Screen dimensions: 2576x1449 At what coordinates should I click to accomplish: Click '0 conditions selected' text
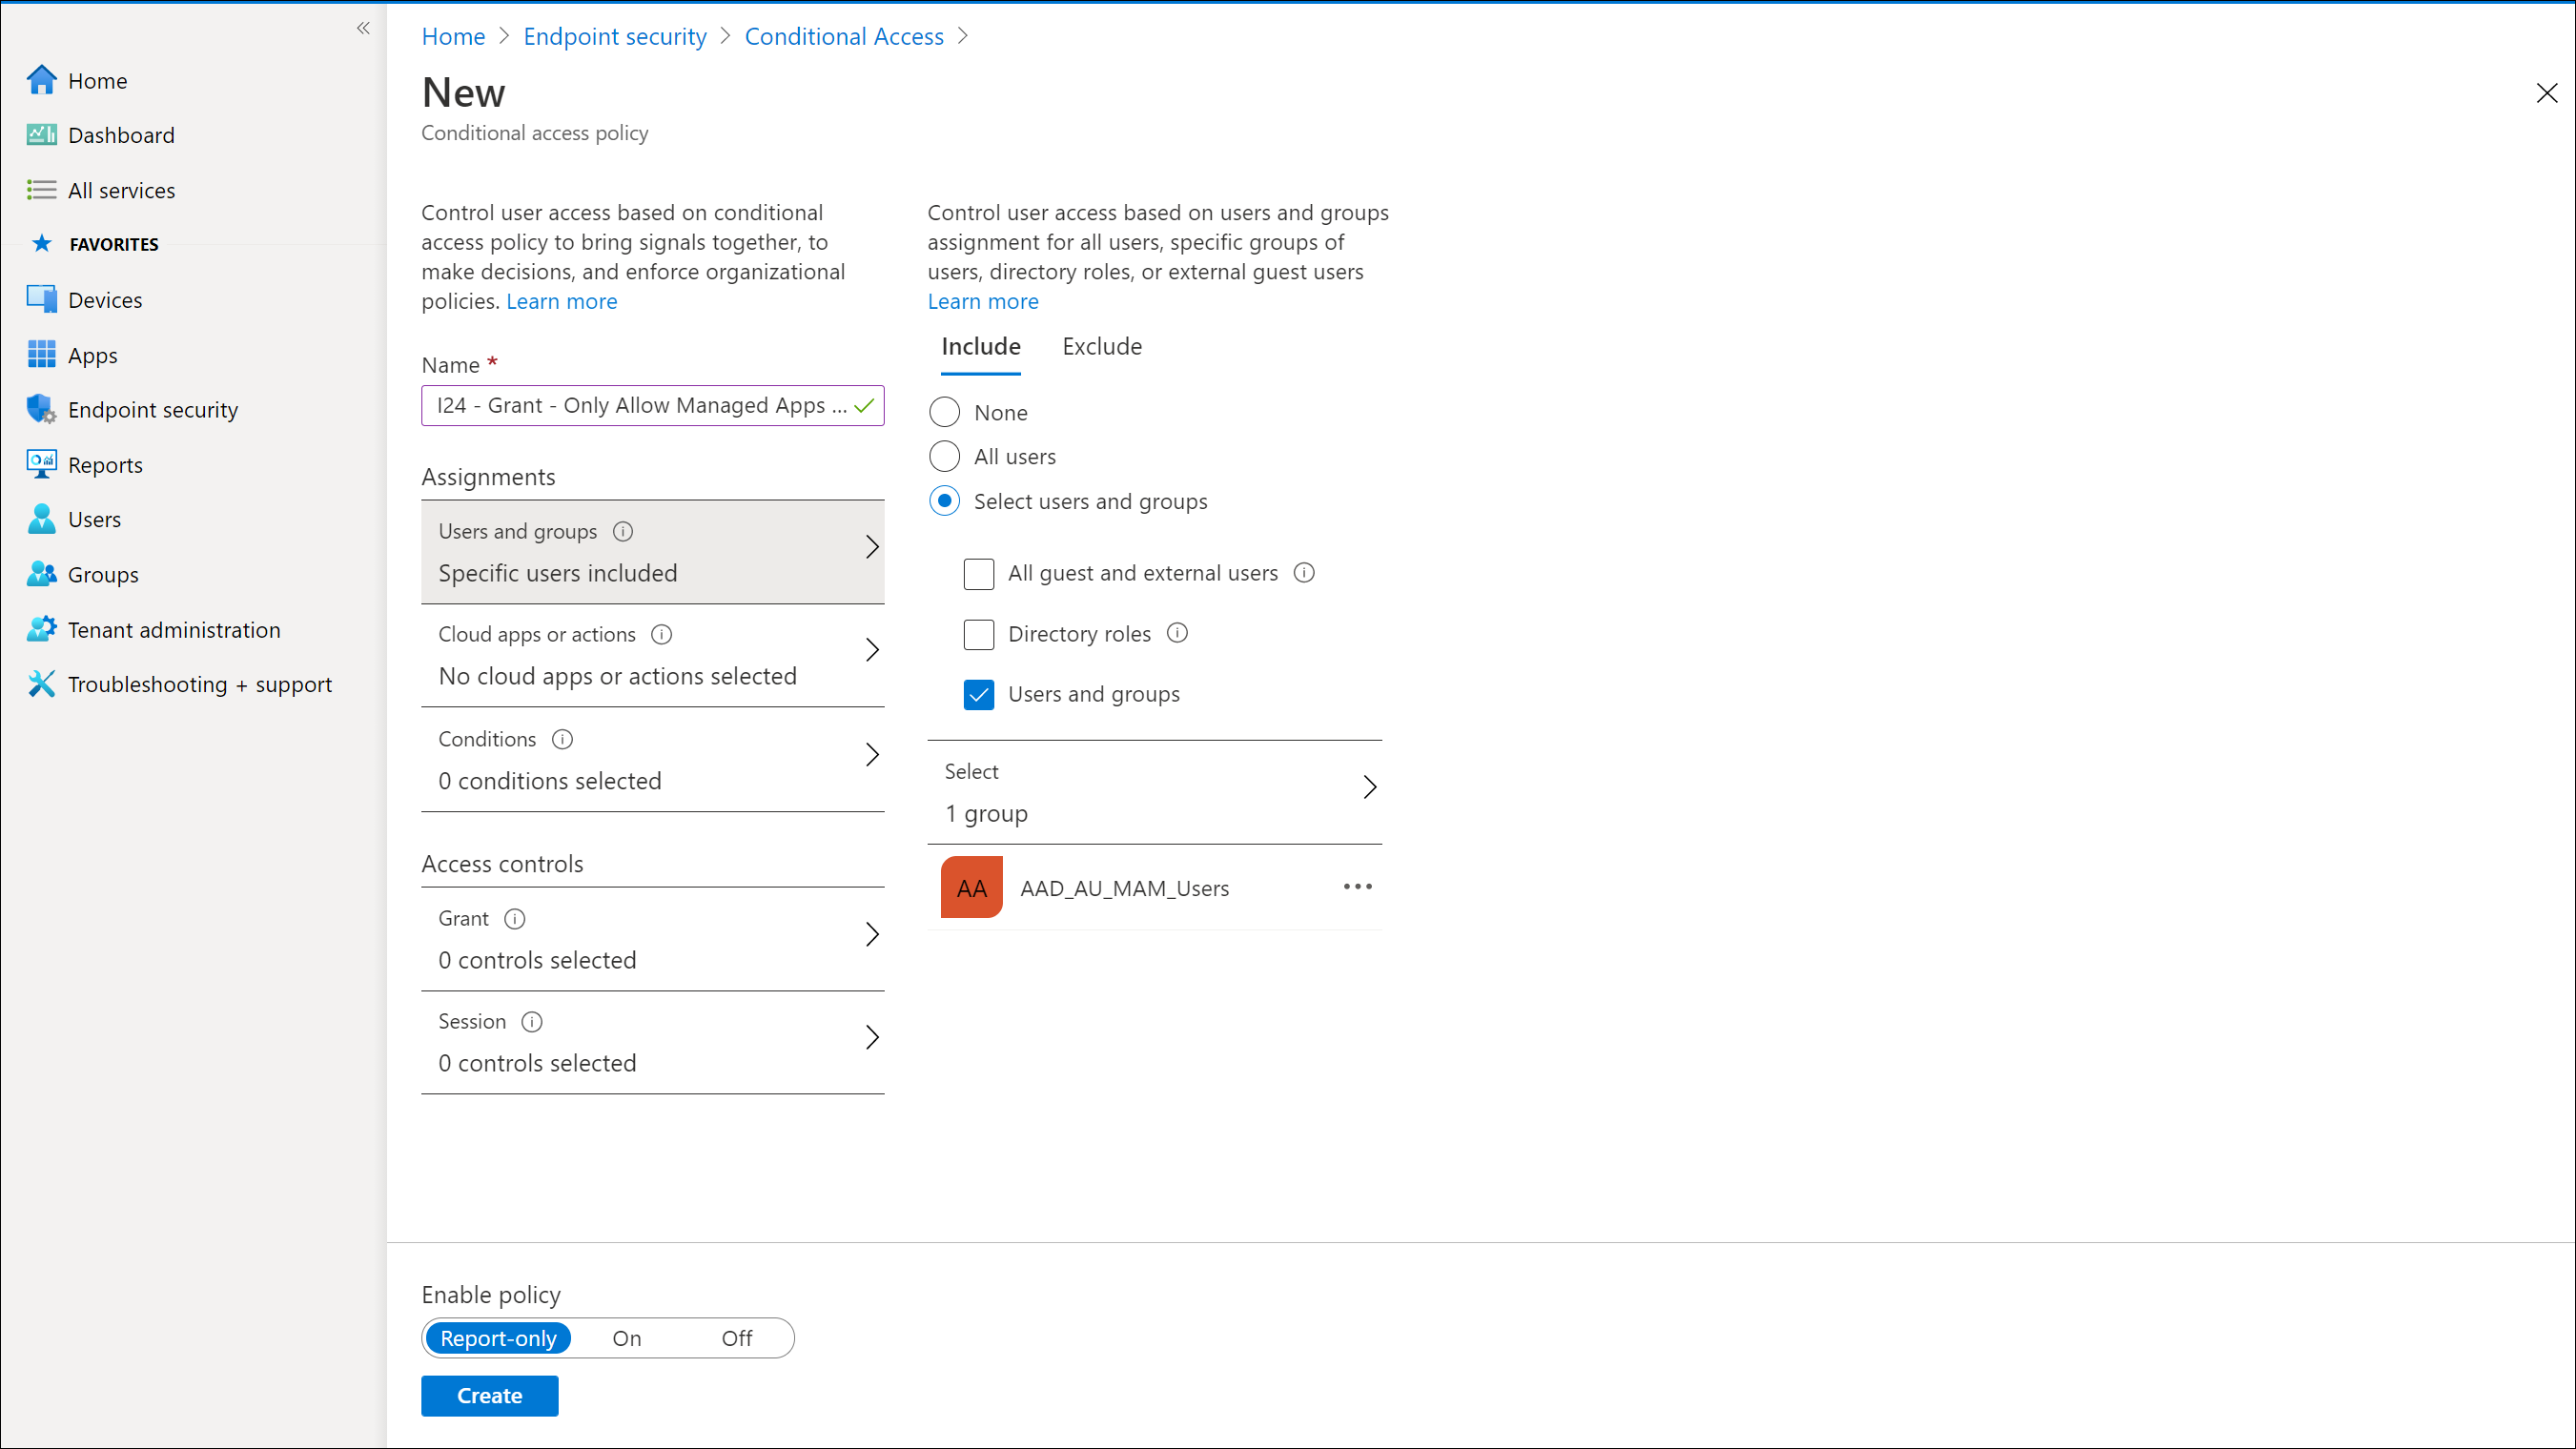pos(549,780)
